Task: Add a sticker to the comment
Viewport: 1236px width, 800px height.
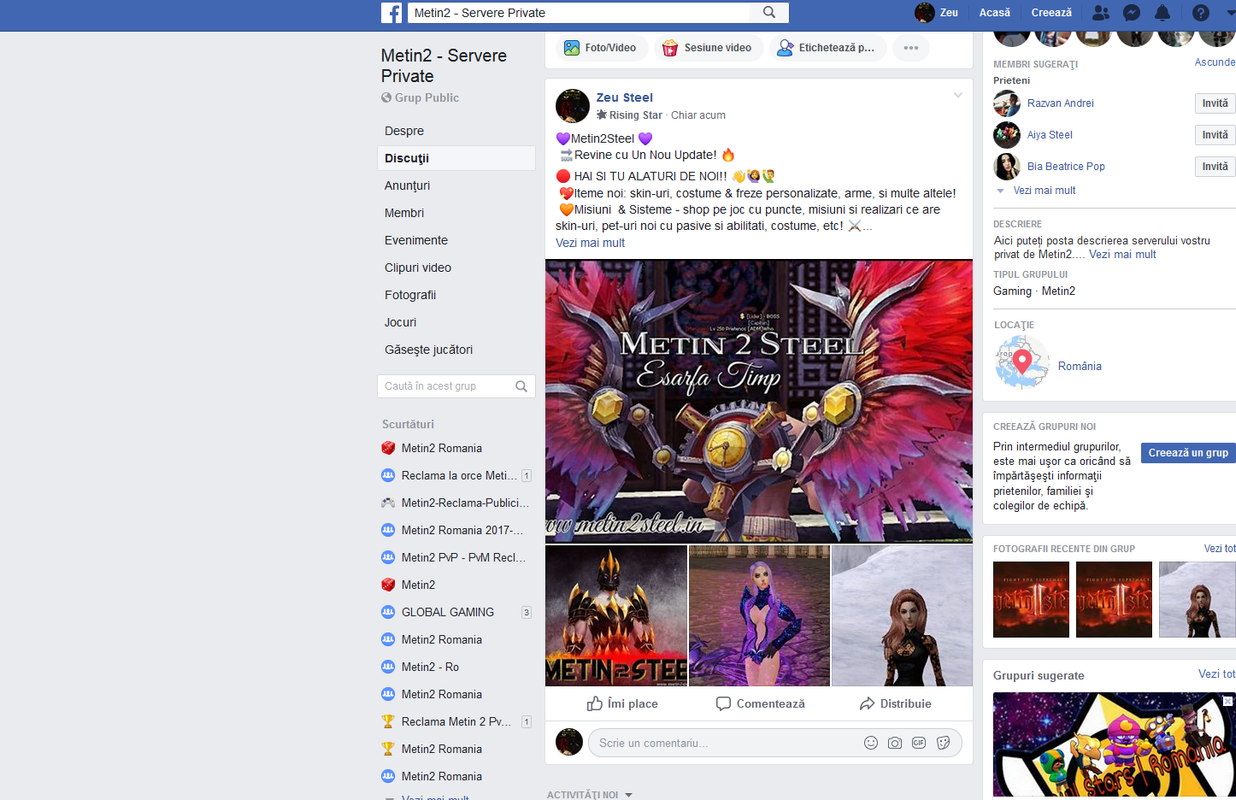Action: (x=942, y=743)
